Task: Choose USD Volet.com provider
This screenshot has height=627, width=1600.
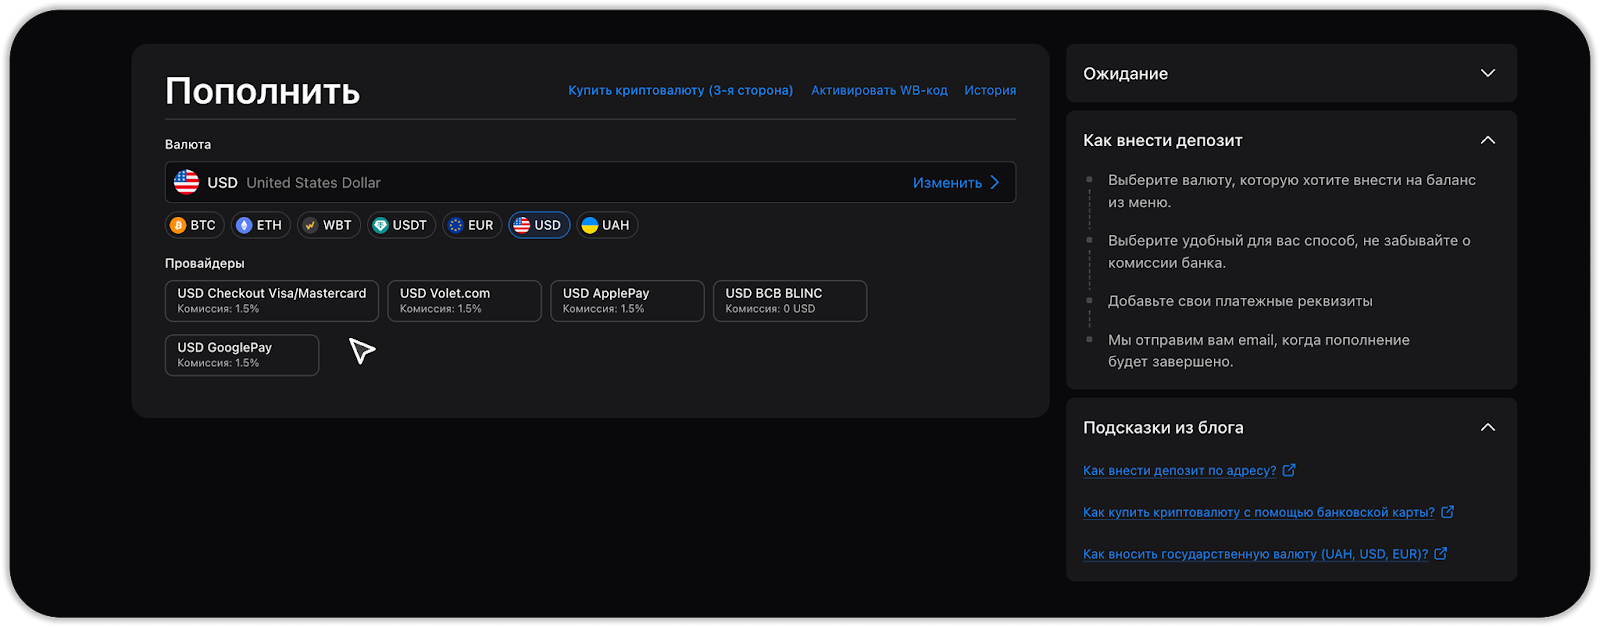Action: pyautogui.click(x=464, y=300)
